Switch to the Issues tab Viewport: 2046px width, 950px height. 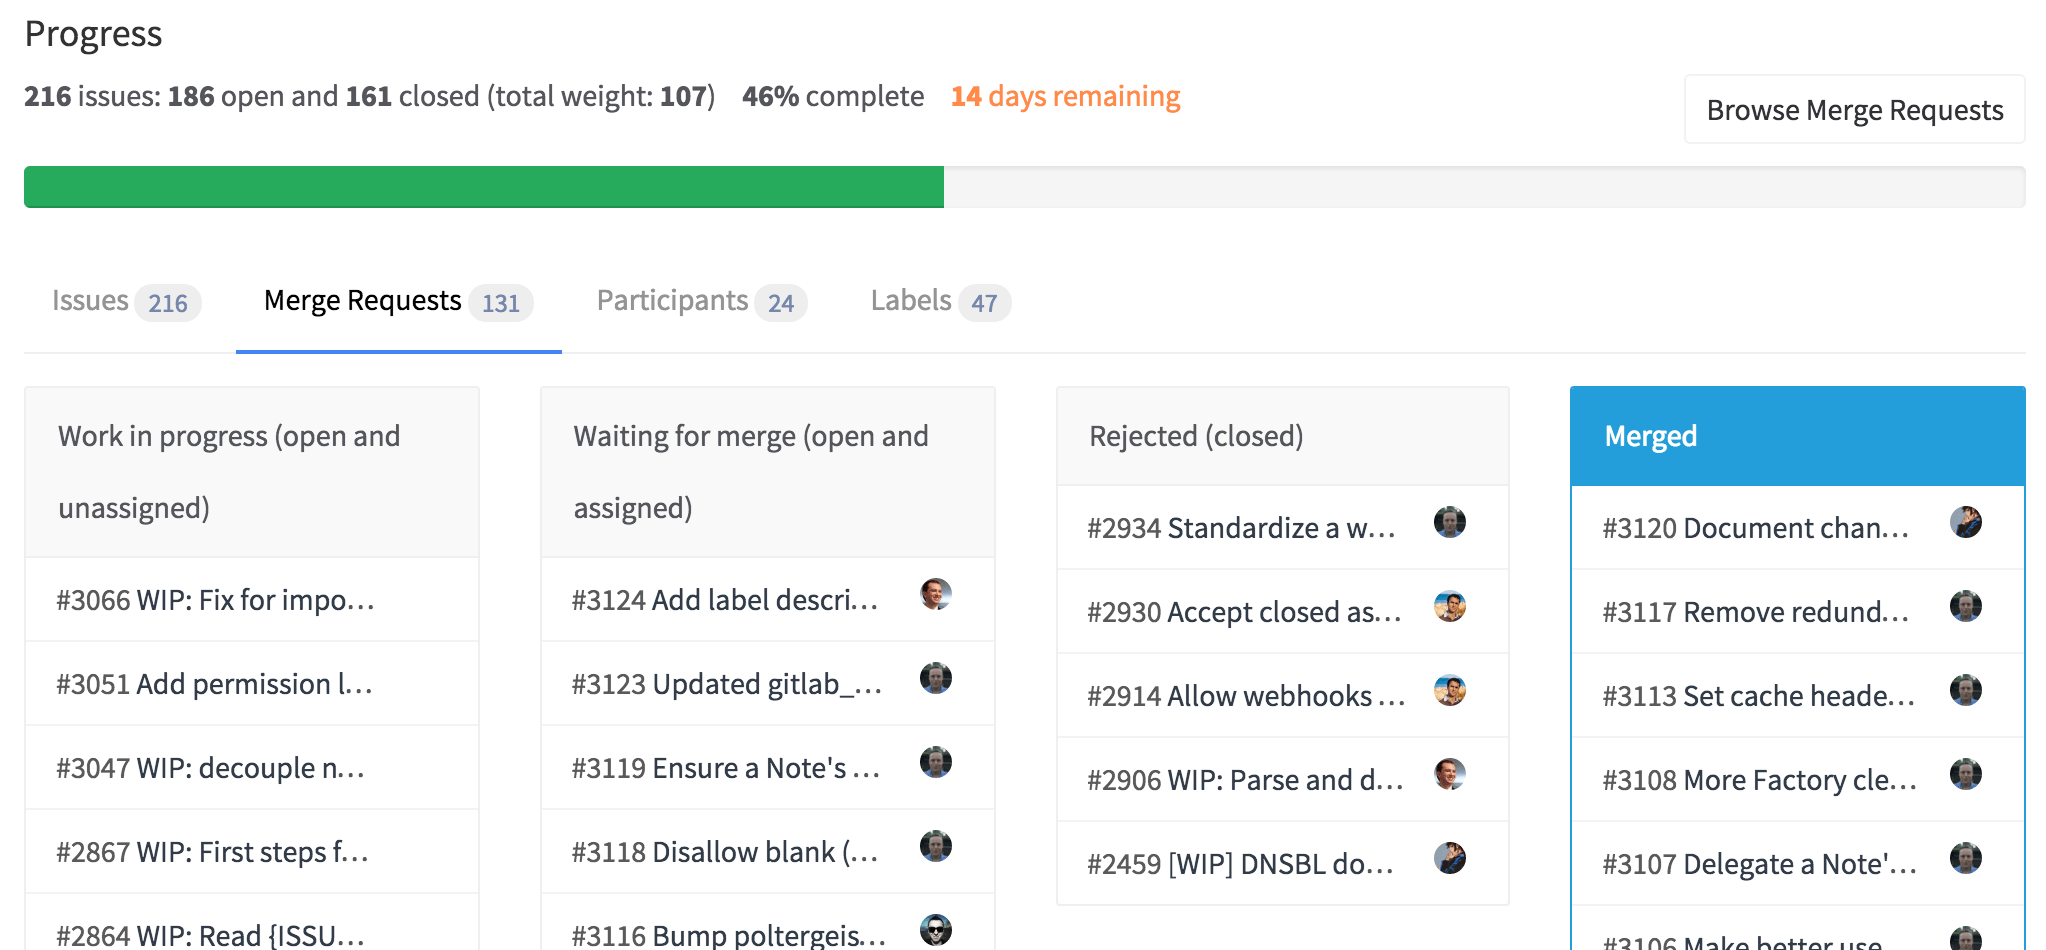pyautogui.click(x=126, y=302)
